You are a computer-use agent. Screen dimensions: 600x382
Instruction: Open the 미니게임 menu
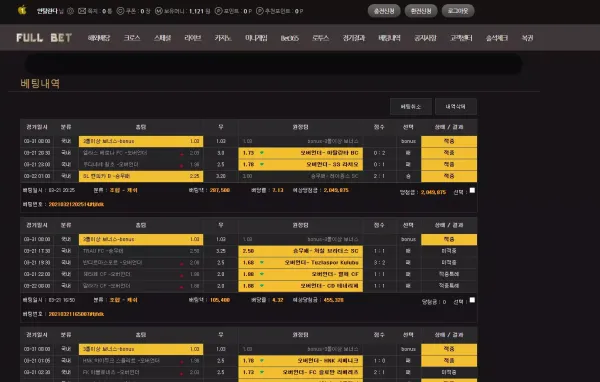tap(256, 38)
